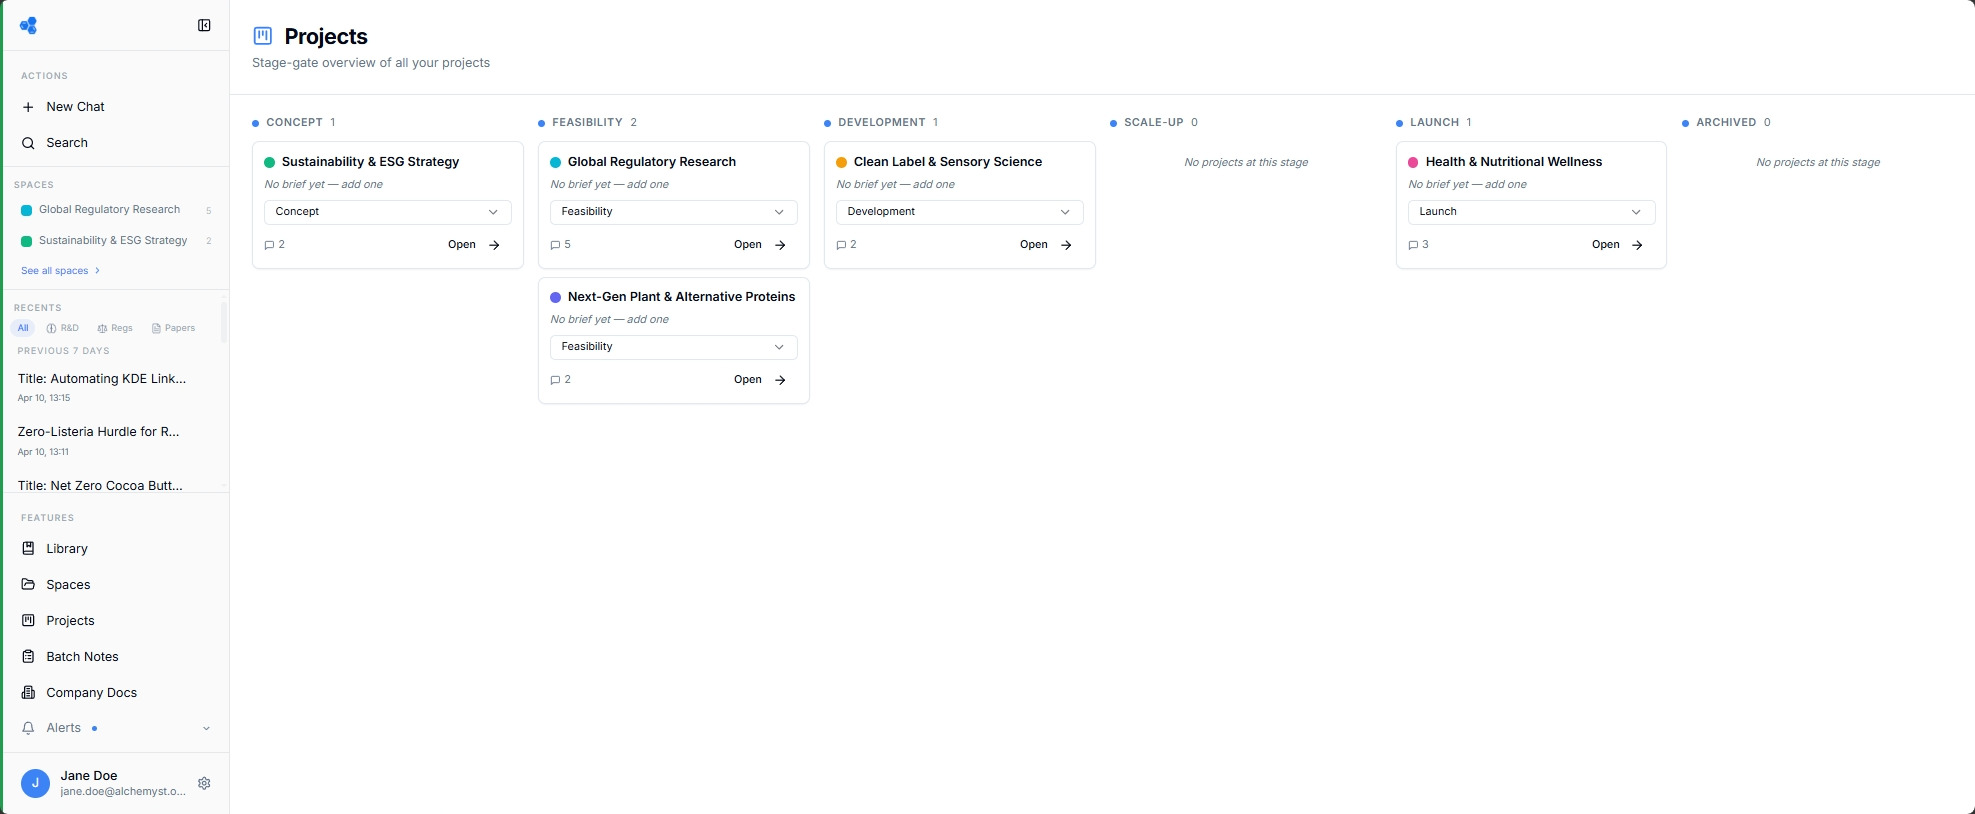Click the SCALE-UP column header
The height and width of the screenshot is (814, 1975).
click(x=1153, y=122)
